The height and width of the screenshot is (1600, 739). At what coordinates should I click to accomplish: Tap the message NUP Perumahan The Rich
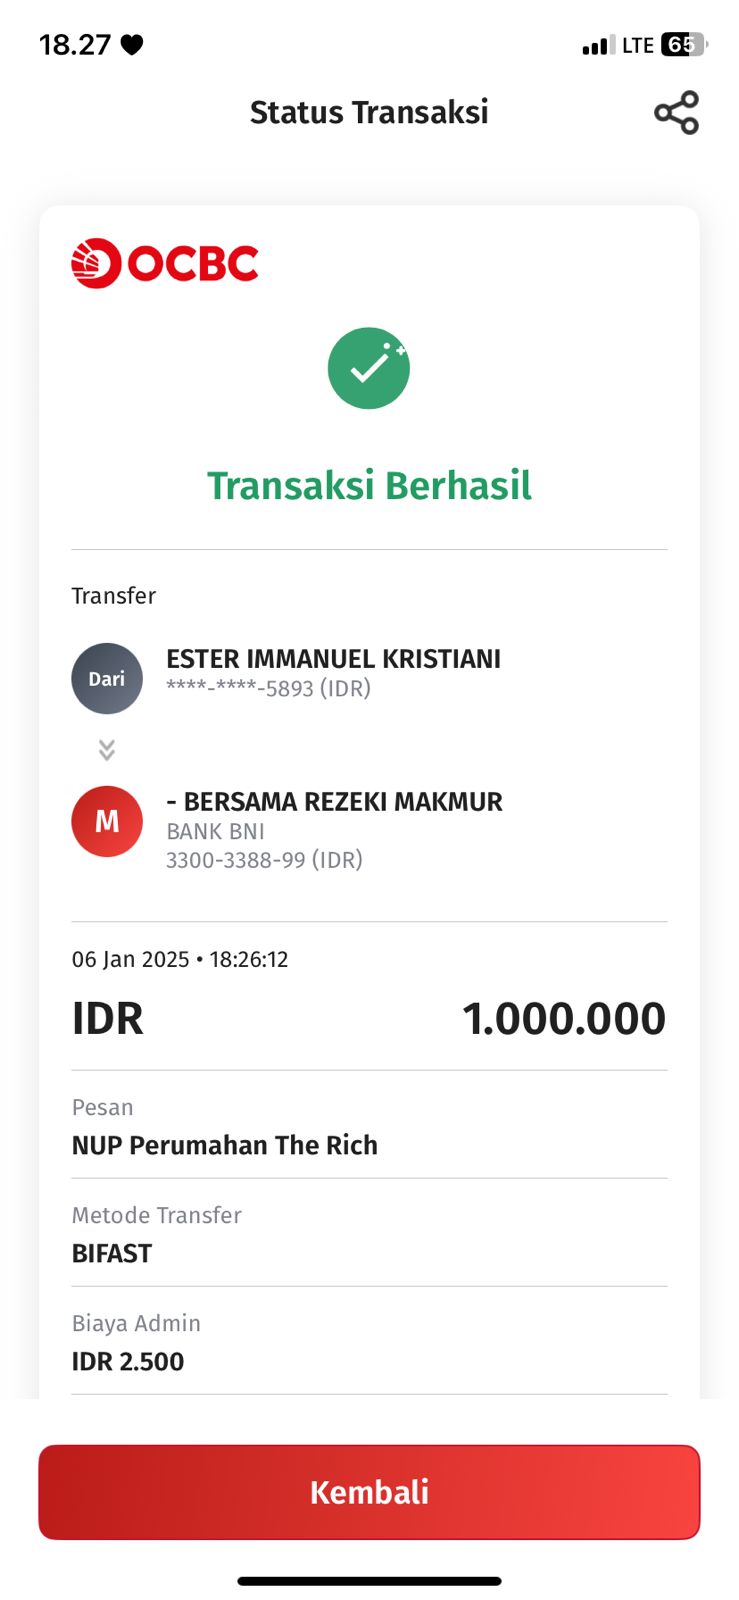(225, 1145)
